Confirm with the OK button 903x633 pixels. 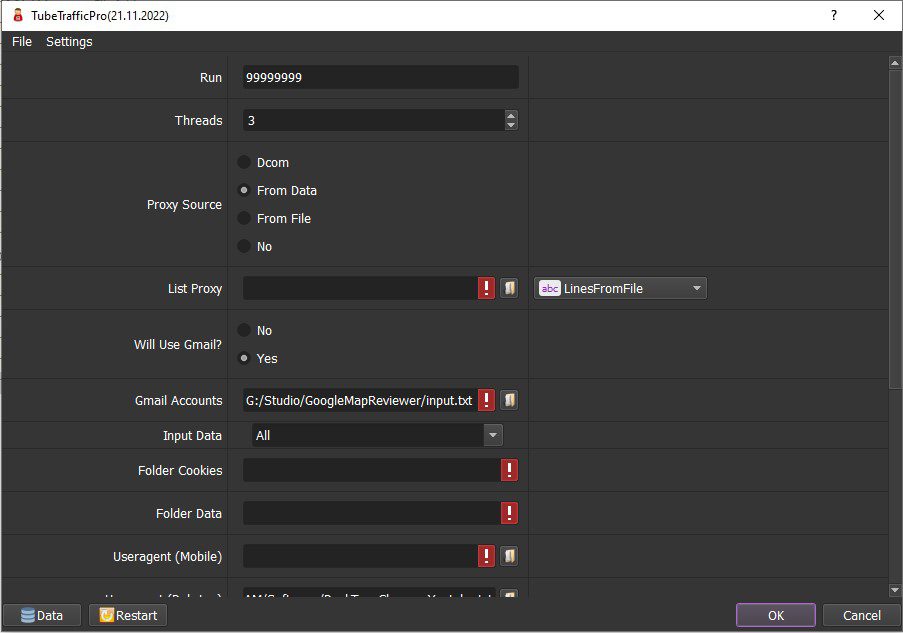tap(776, 615)
